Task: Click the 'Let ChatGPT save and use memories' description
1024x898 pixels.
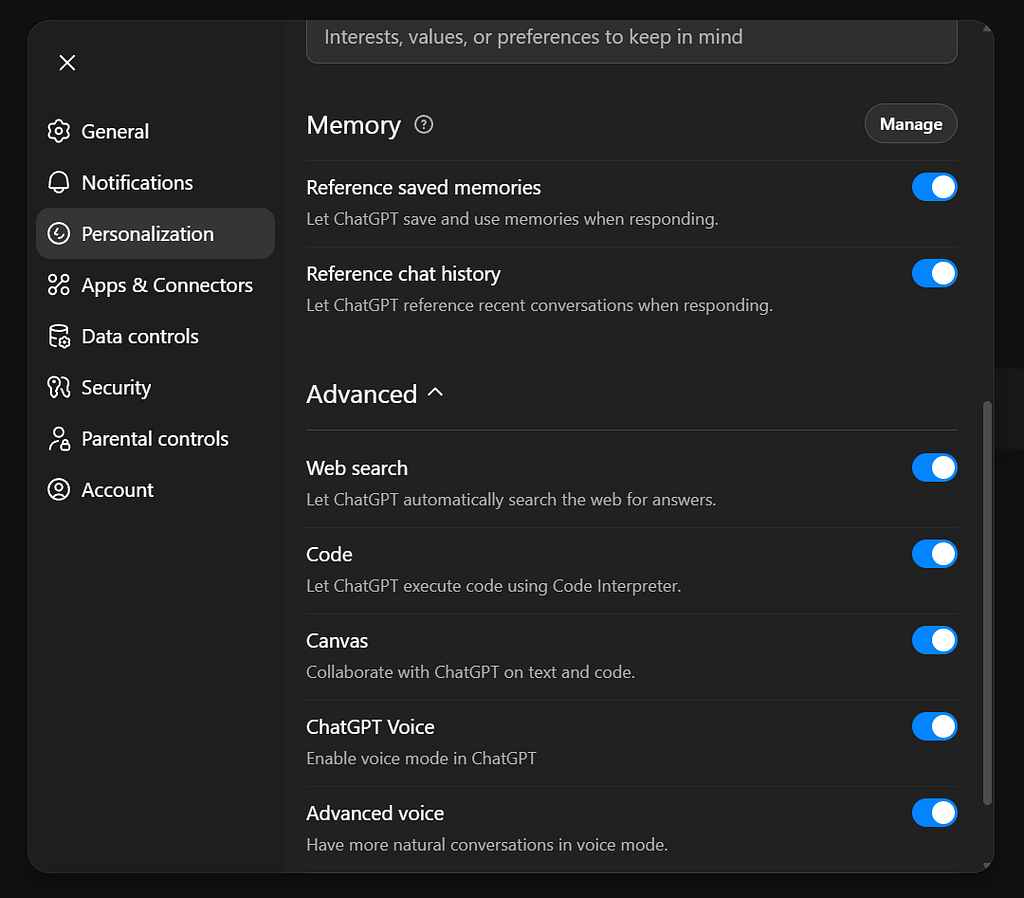Action: 512,219
